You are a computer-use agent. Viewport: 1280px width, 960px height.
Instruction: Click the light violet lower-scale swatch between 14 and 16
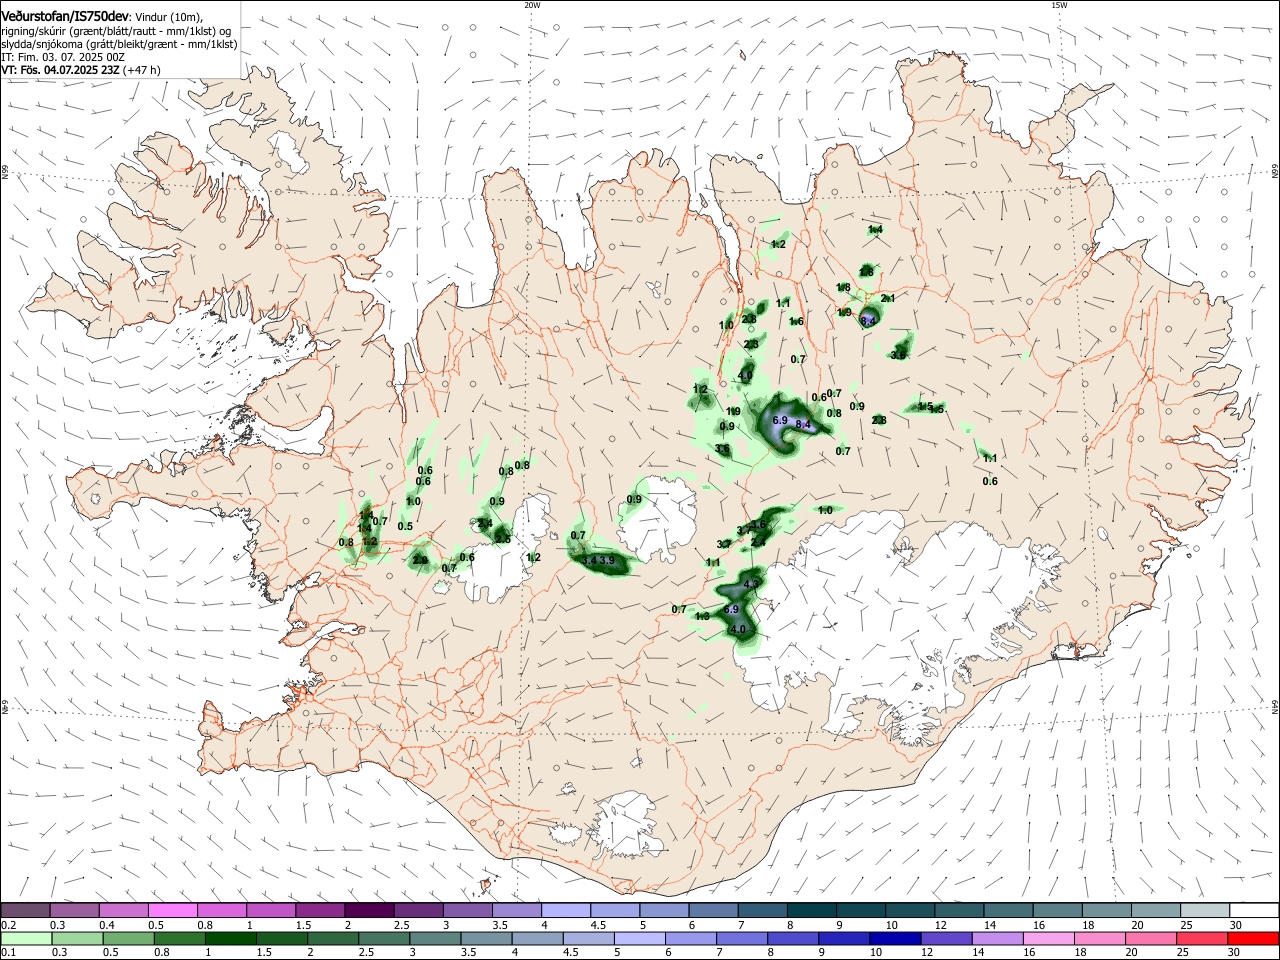[996, 938]
